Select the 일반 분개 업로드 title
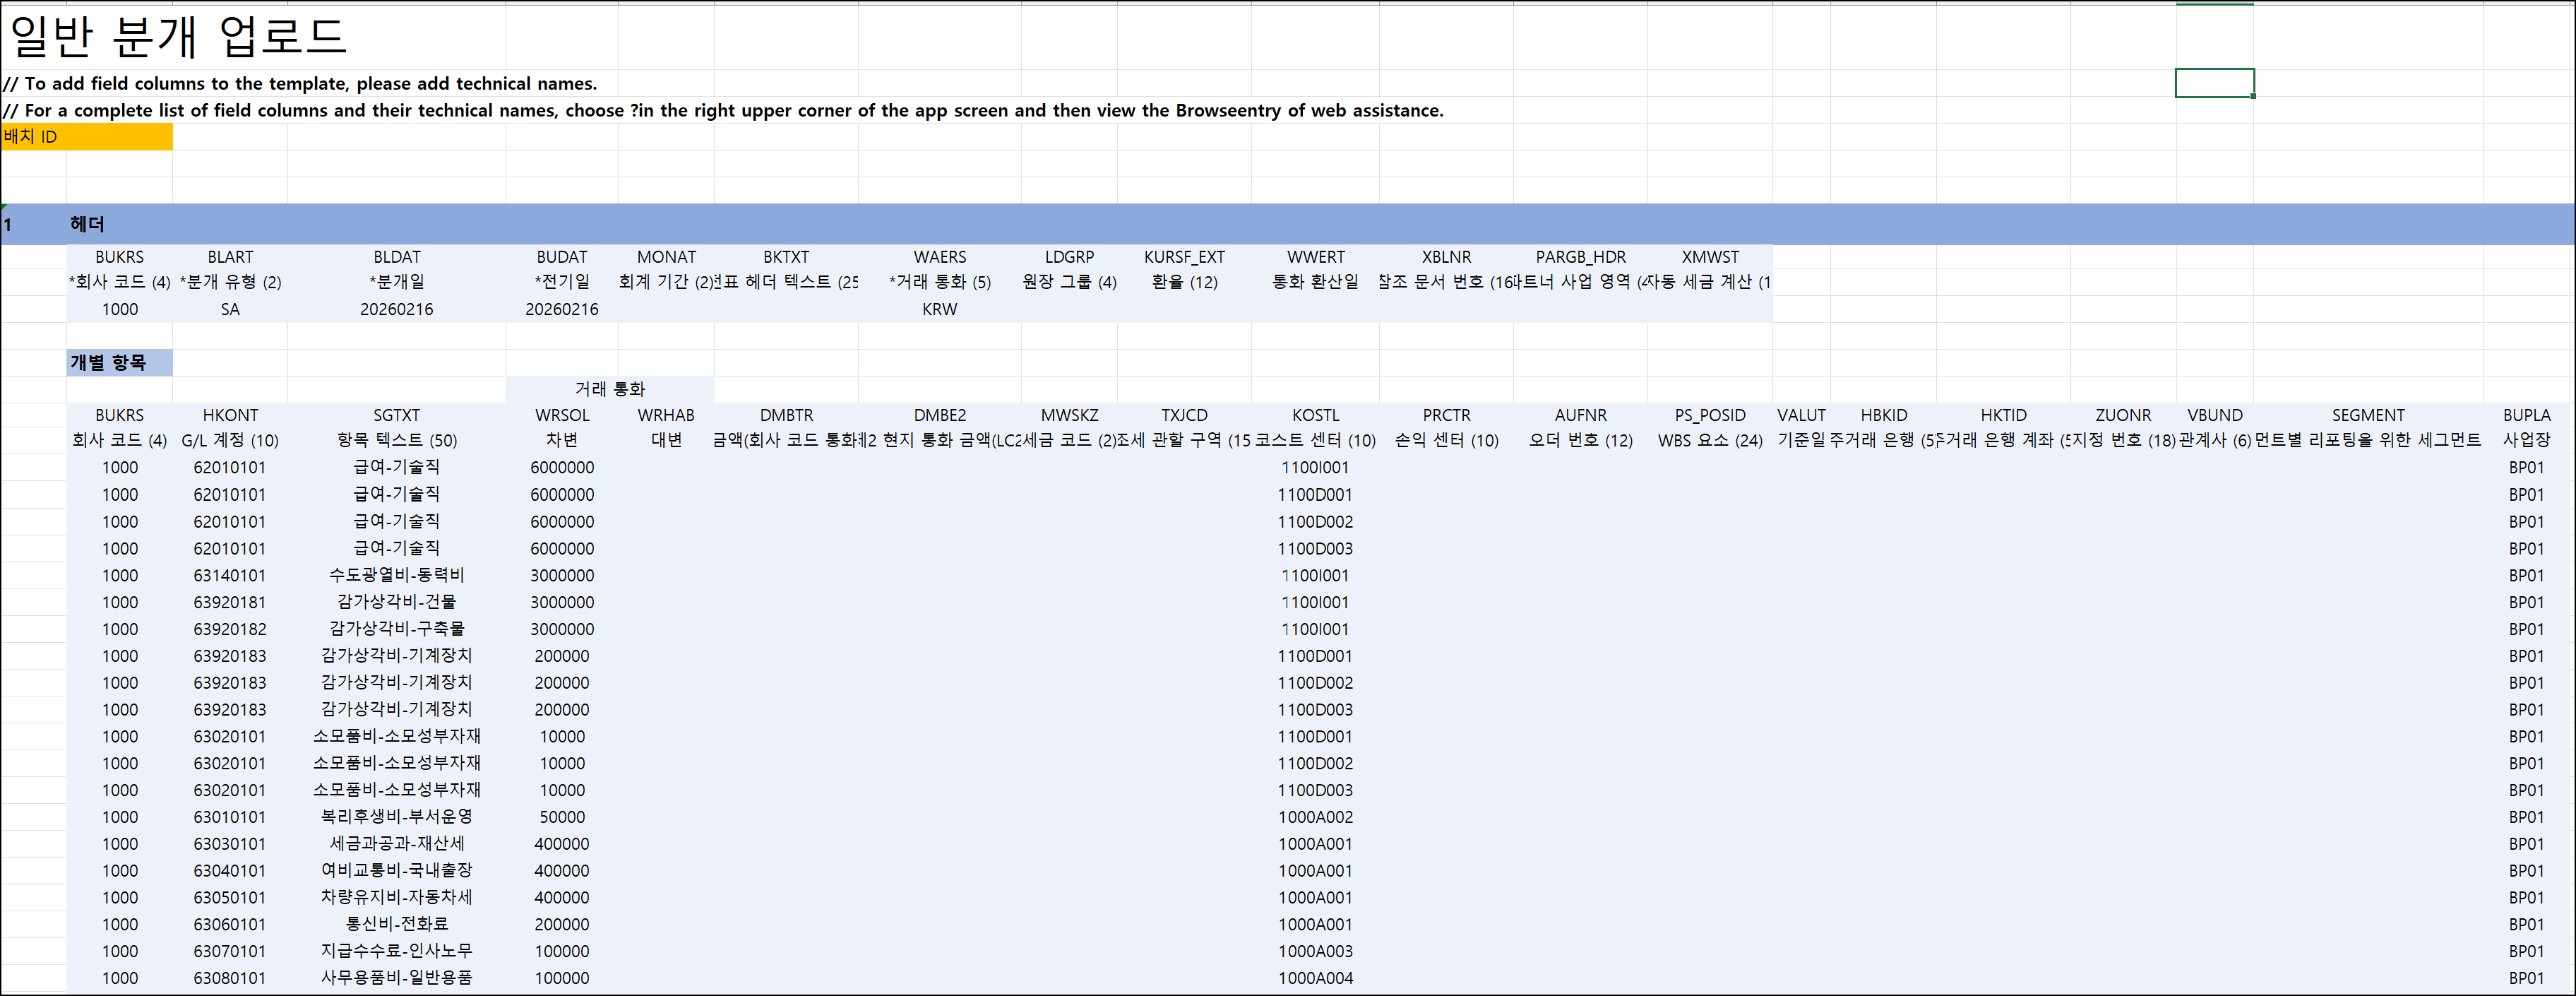Viewport: 2576px width, 996px height. point(178,36)
